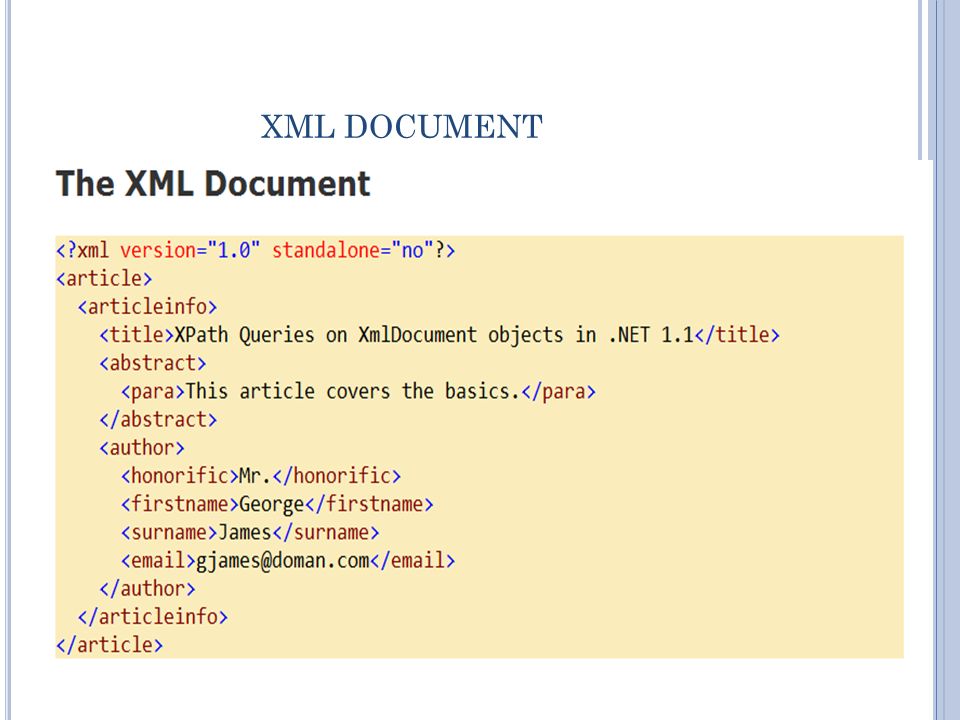Image resolution: width=960 pixels, height=720 pixels.
Task: Click the opening <author> tag line
Action: point(141,448)
